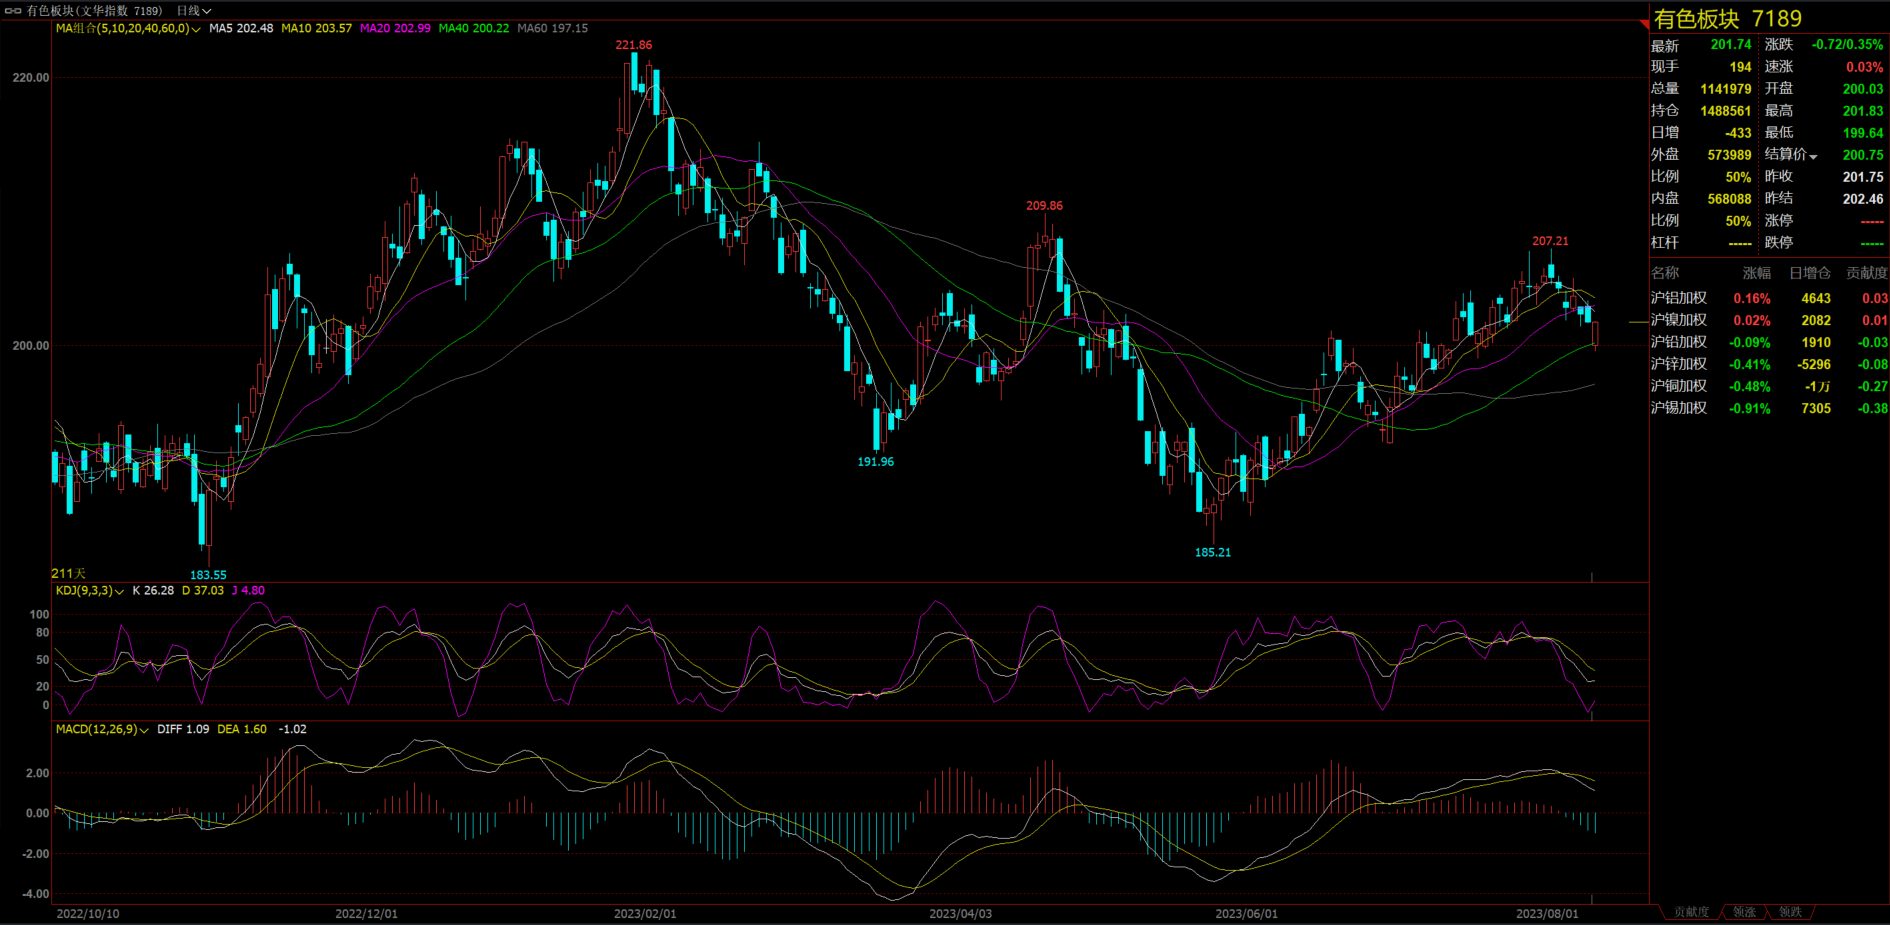Open the 沪铜加权 contract row
Image resolution: width=1890 pixels, height=925 pixels.
[1678, 386]
